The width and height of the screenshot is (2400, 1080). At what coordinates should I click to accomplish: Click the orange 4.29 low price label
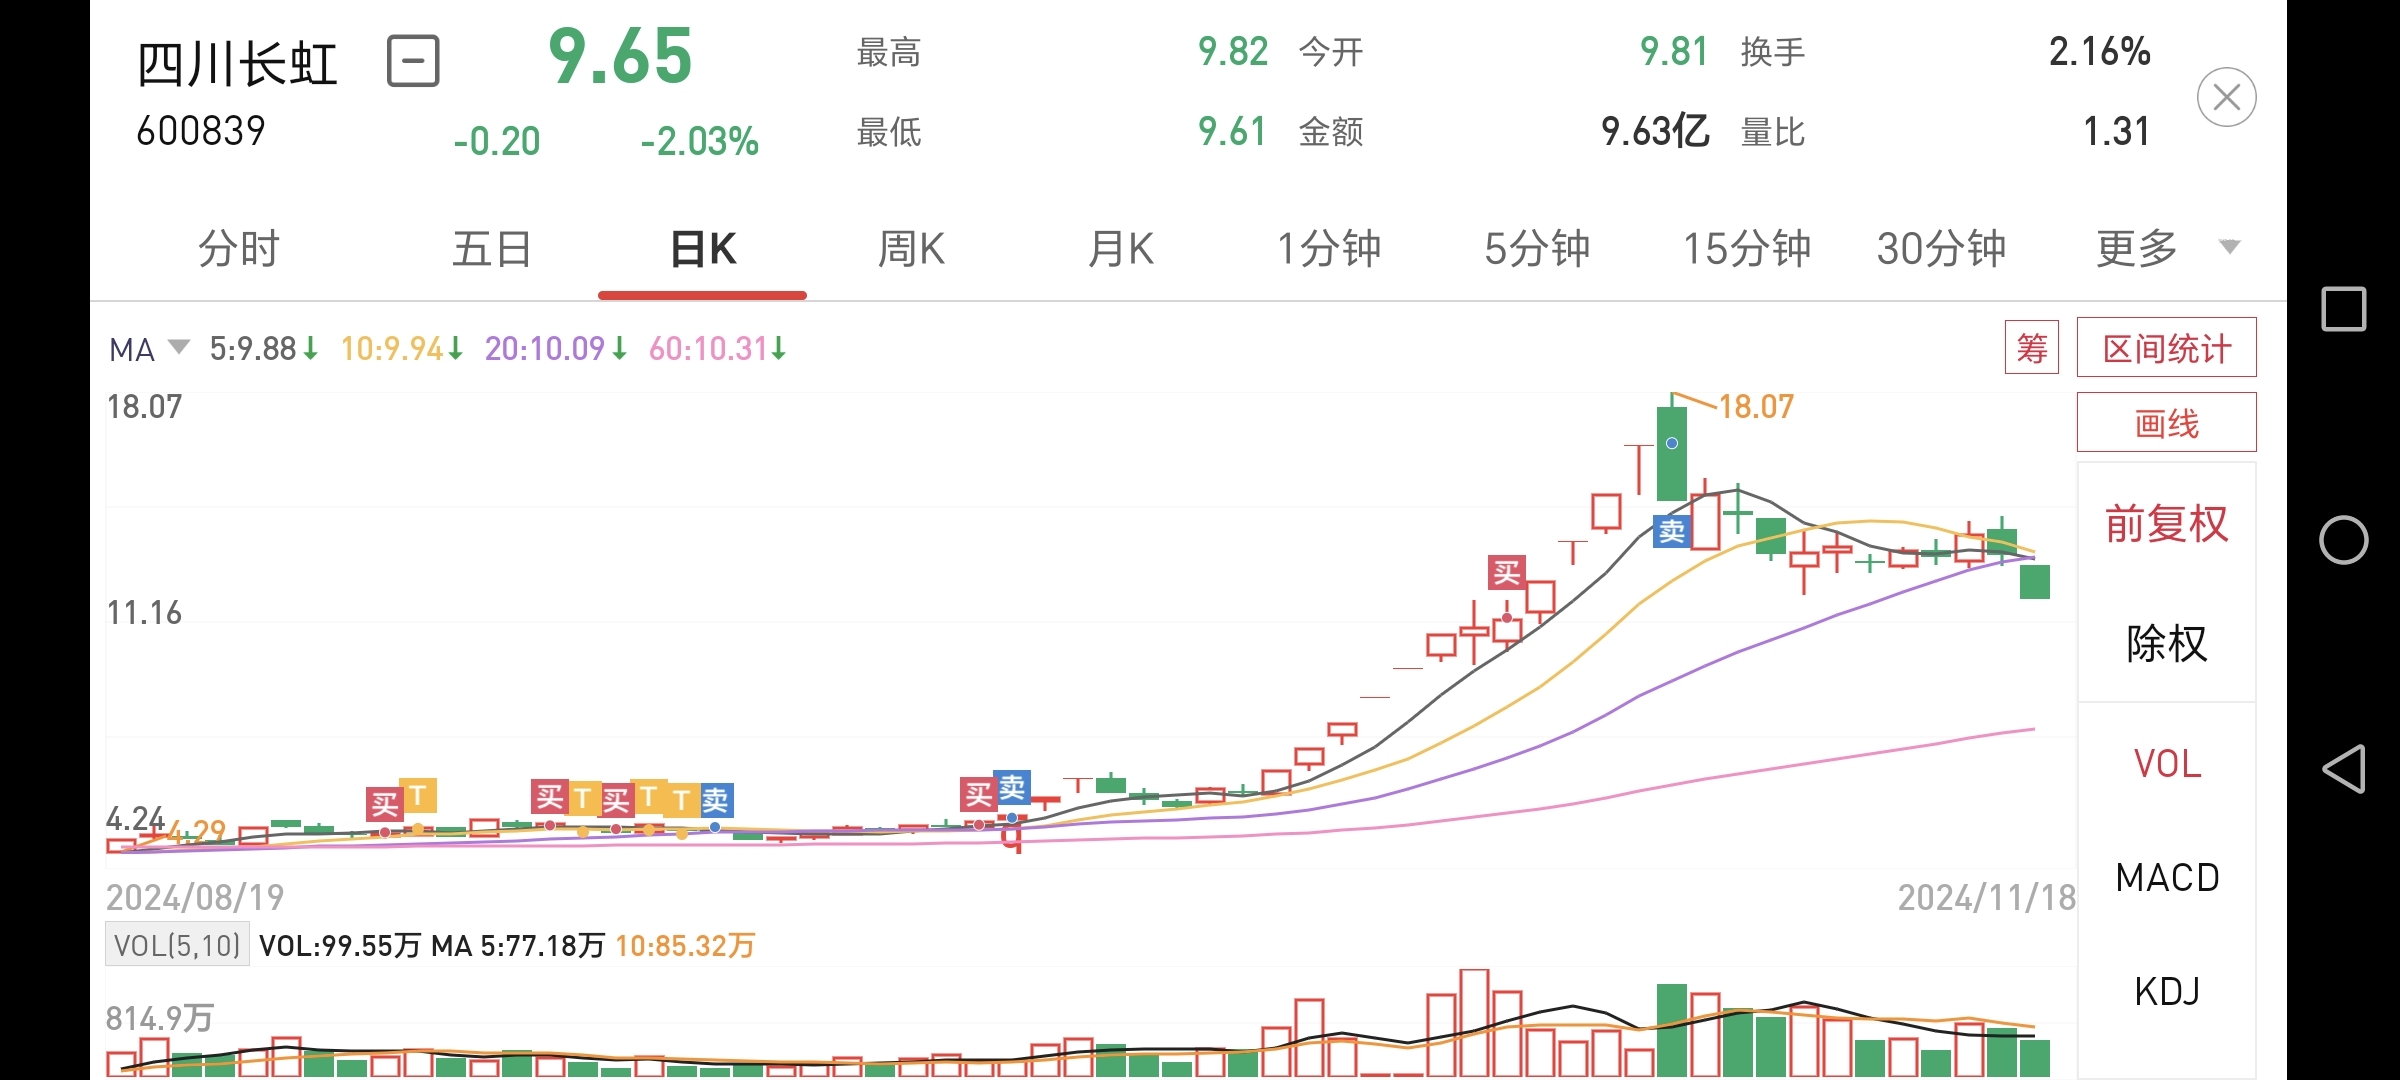198,831
